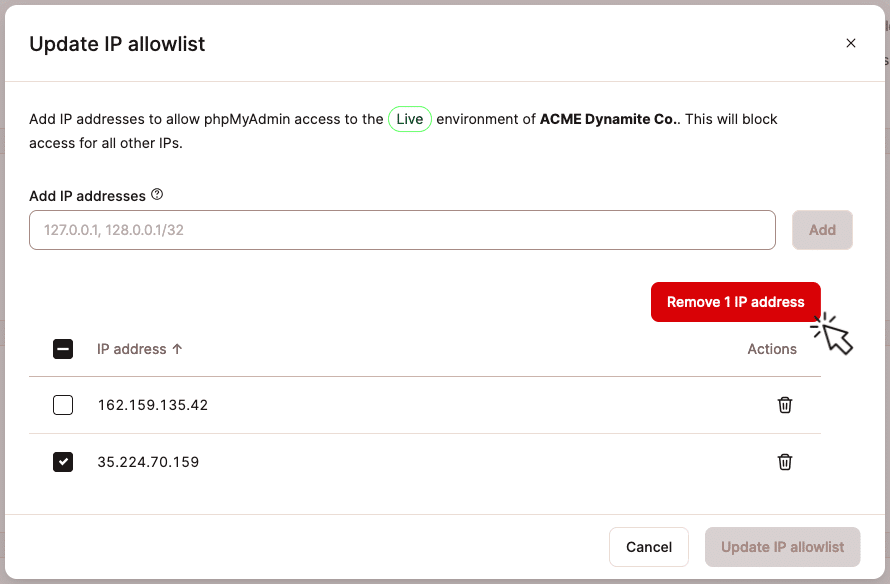Delete the IP address 162.159.135.42 using trash icon
This screenshot has width=890, height=584.
point(785,405)
